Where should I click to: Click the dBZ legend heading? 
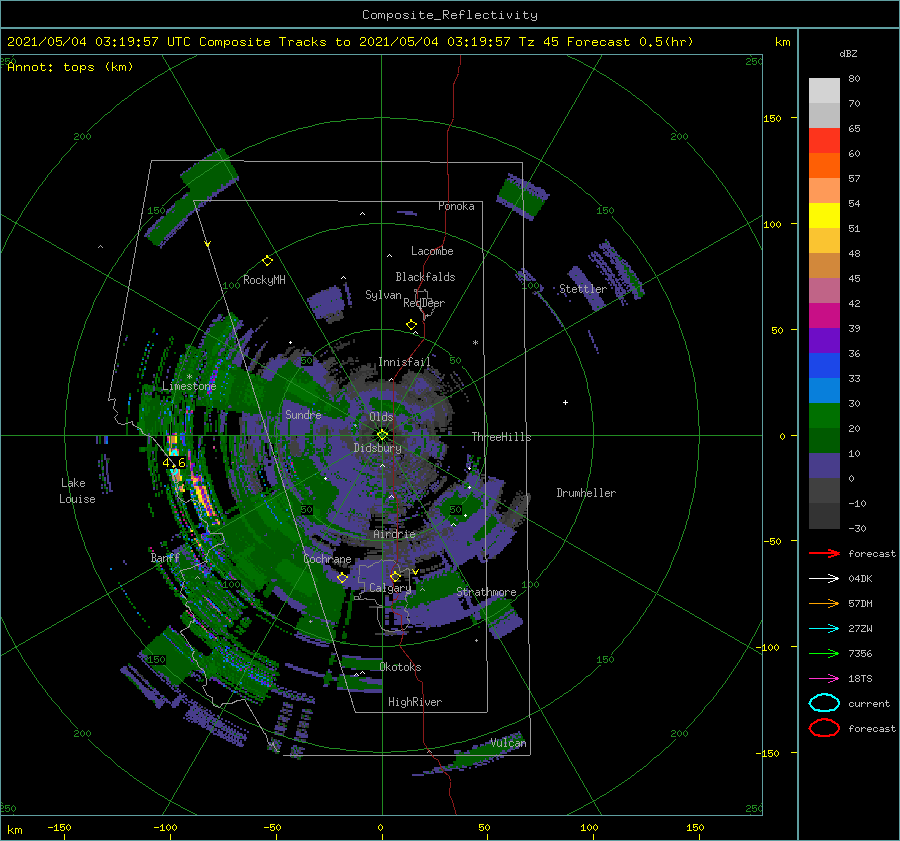pos(848,54)
